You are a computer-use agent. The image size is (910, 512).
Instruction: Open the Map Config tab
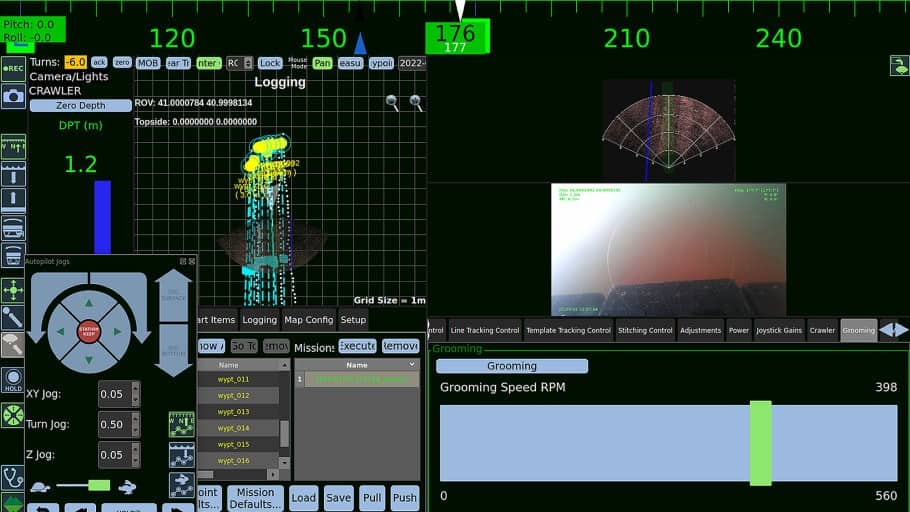[x=308, y=320]
